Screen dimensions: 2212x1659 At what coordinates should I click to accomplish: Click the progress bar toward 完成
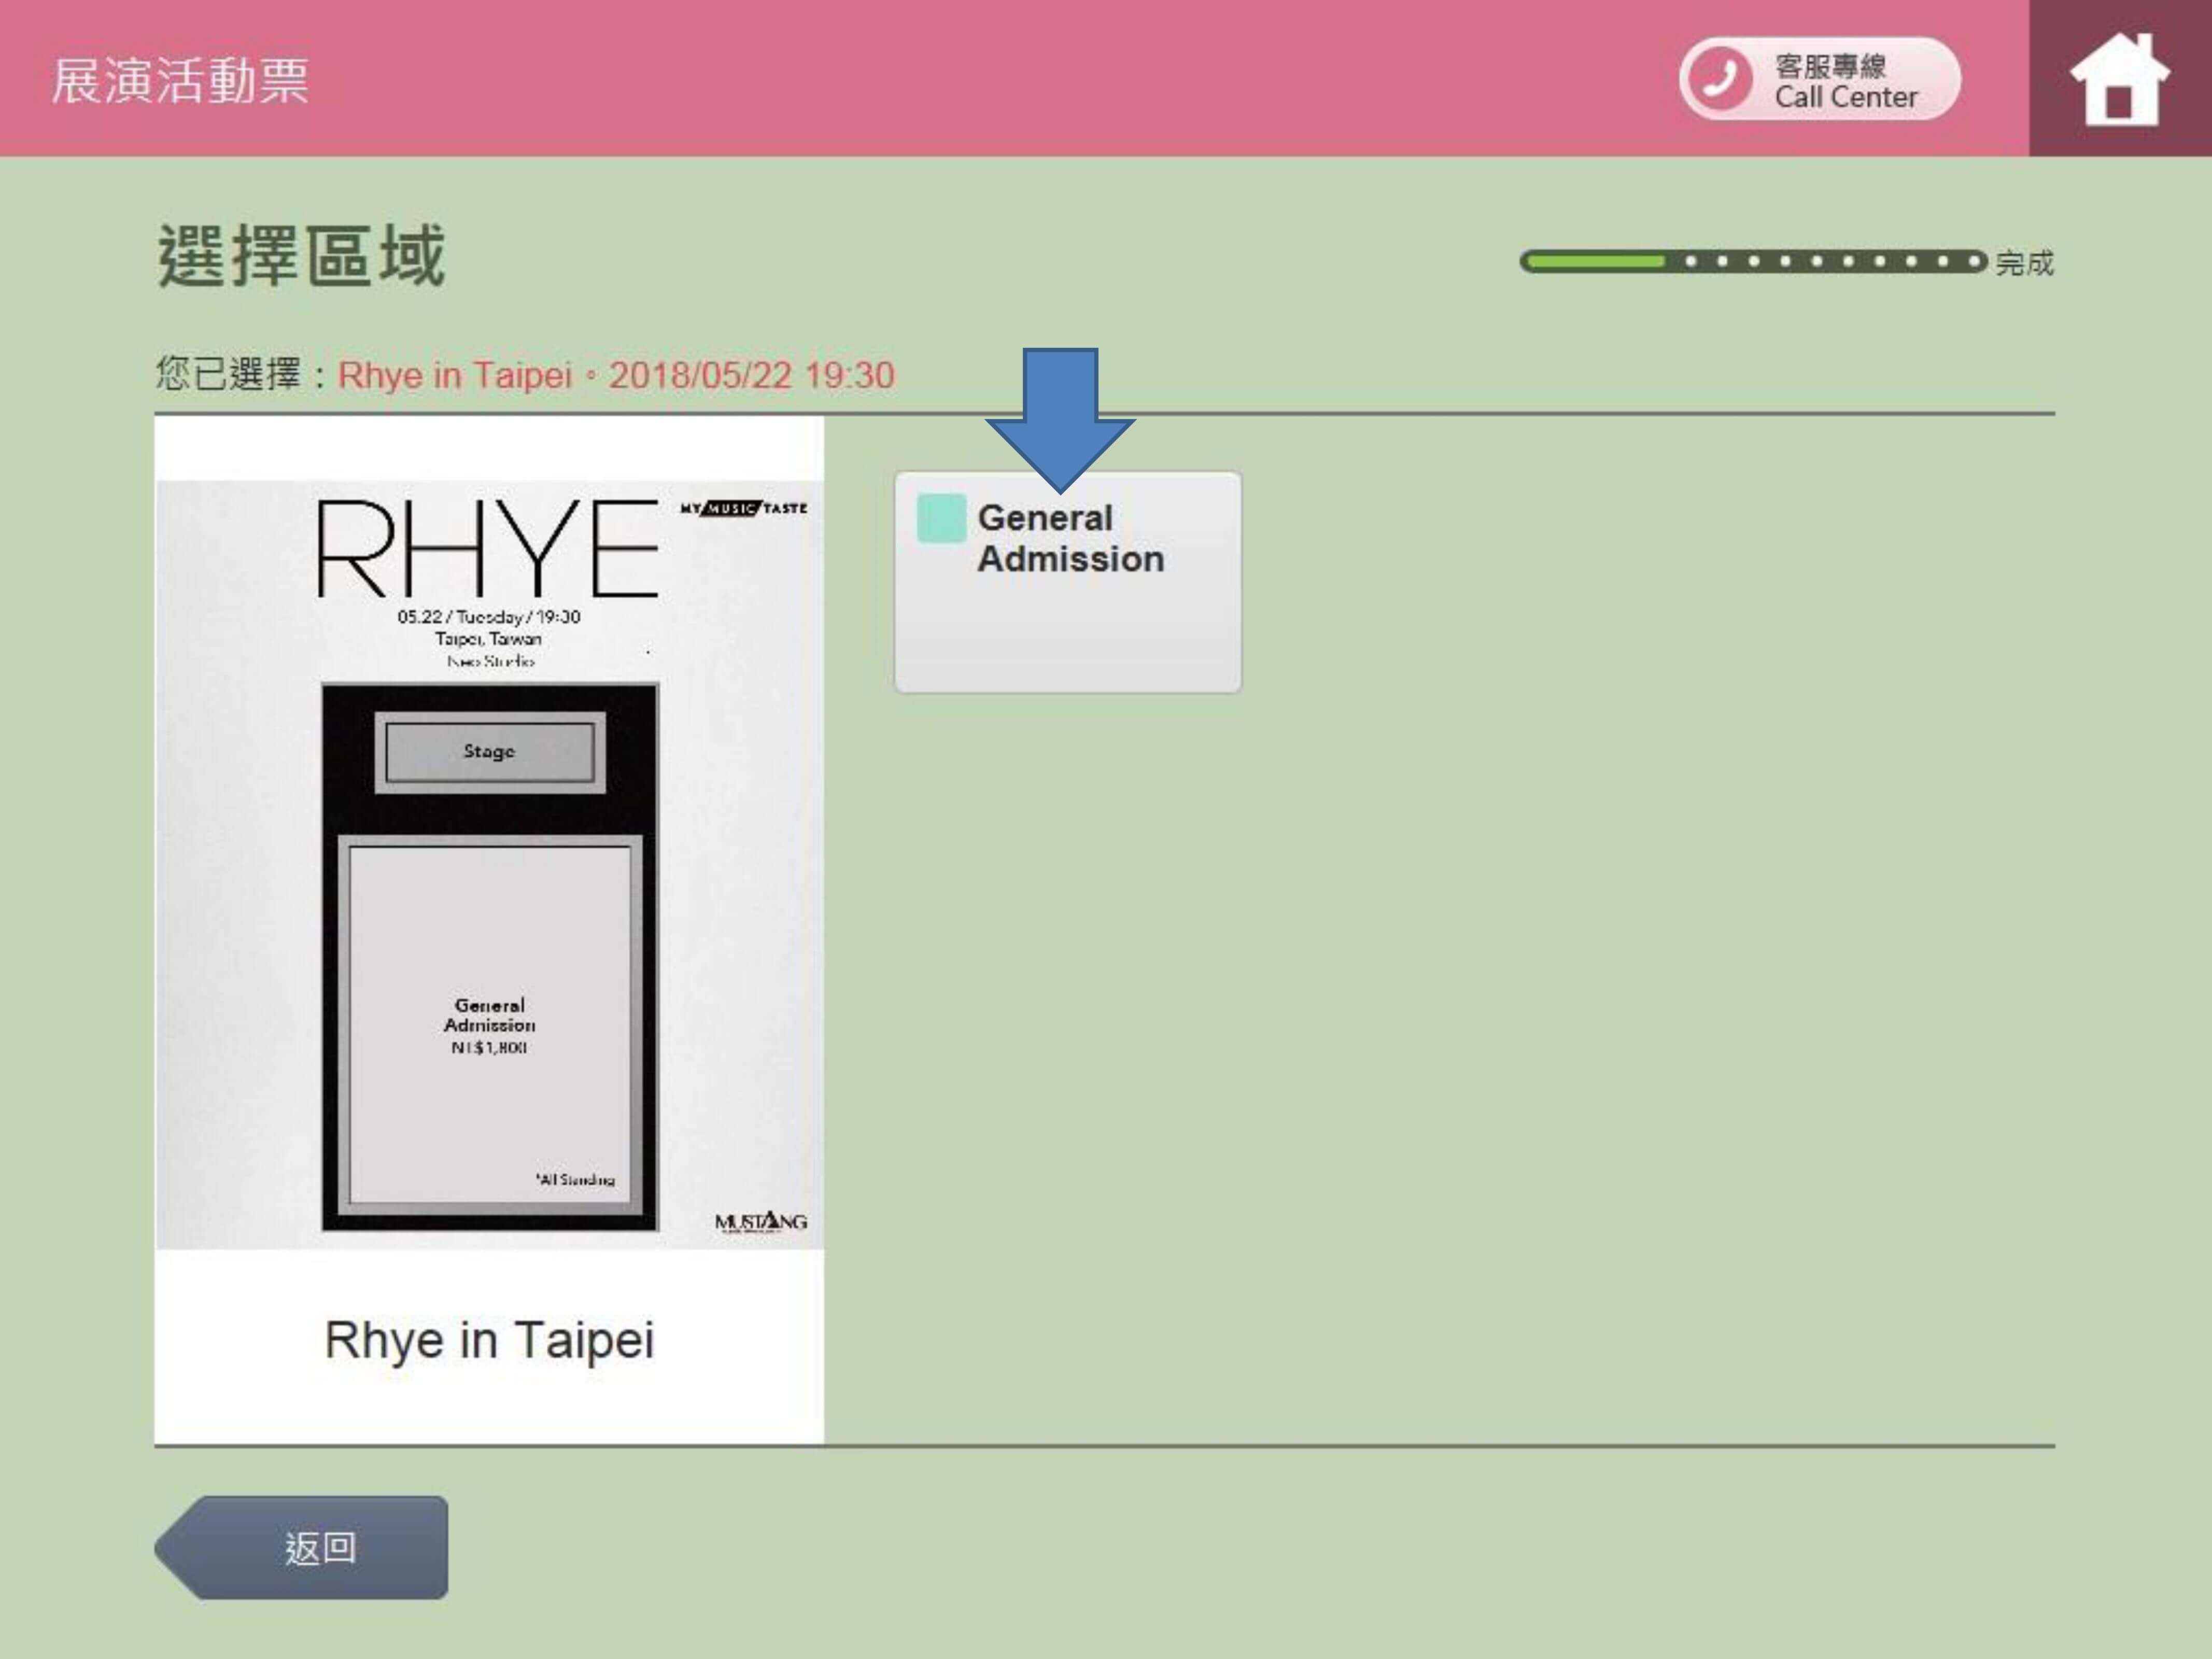tap(1750, 262)
